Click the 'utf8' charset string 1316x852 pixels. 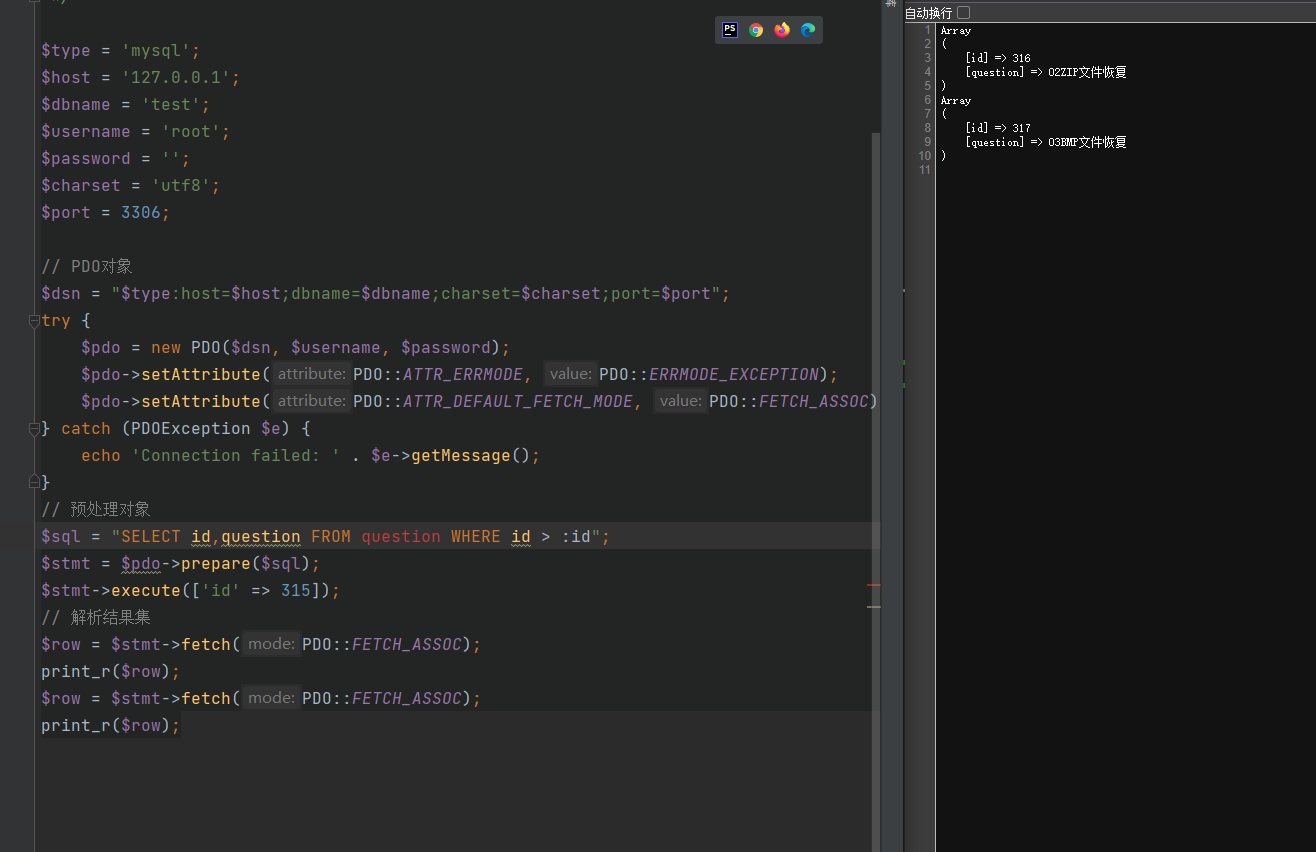tap(181, 185)
